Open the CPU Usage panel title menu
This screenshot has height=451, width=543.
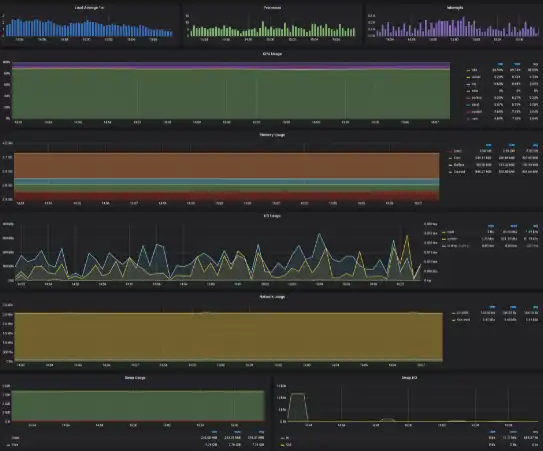272,54
